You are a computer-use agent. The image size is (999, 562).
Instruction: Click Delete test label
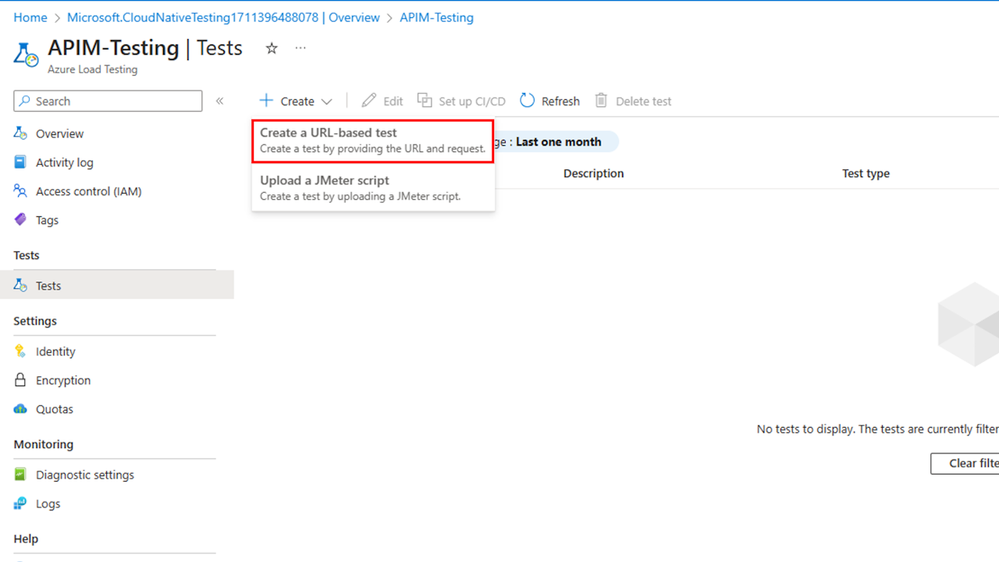643,101
